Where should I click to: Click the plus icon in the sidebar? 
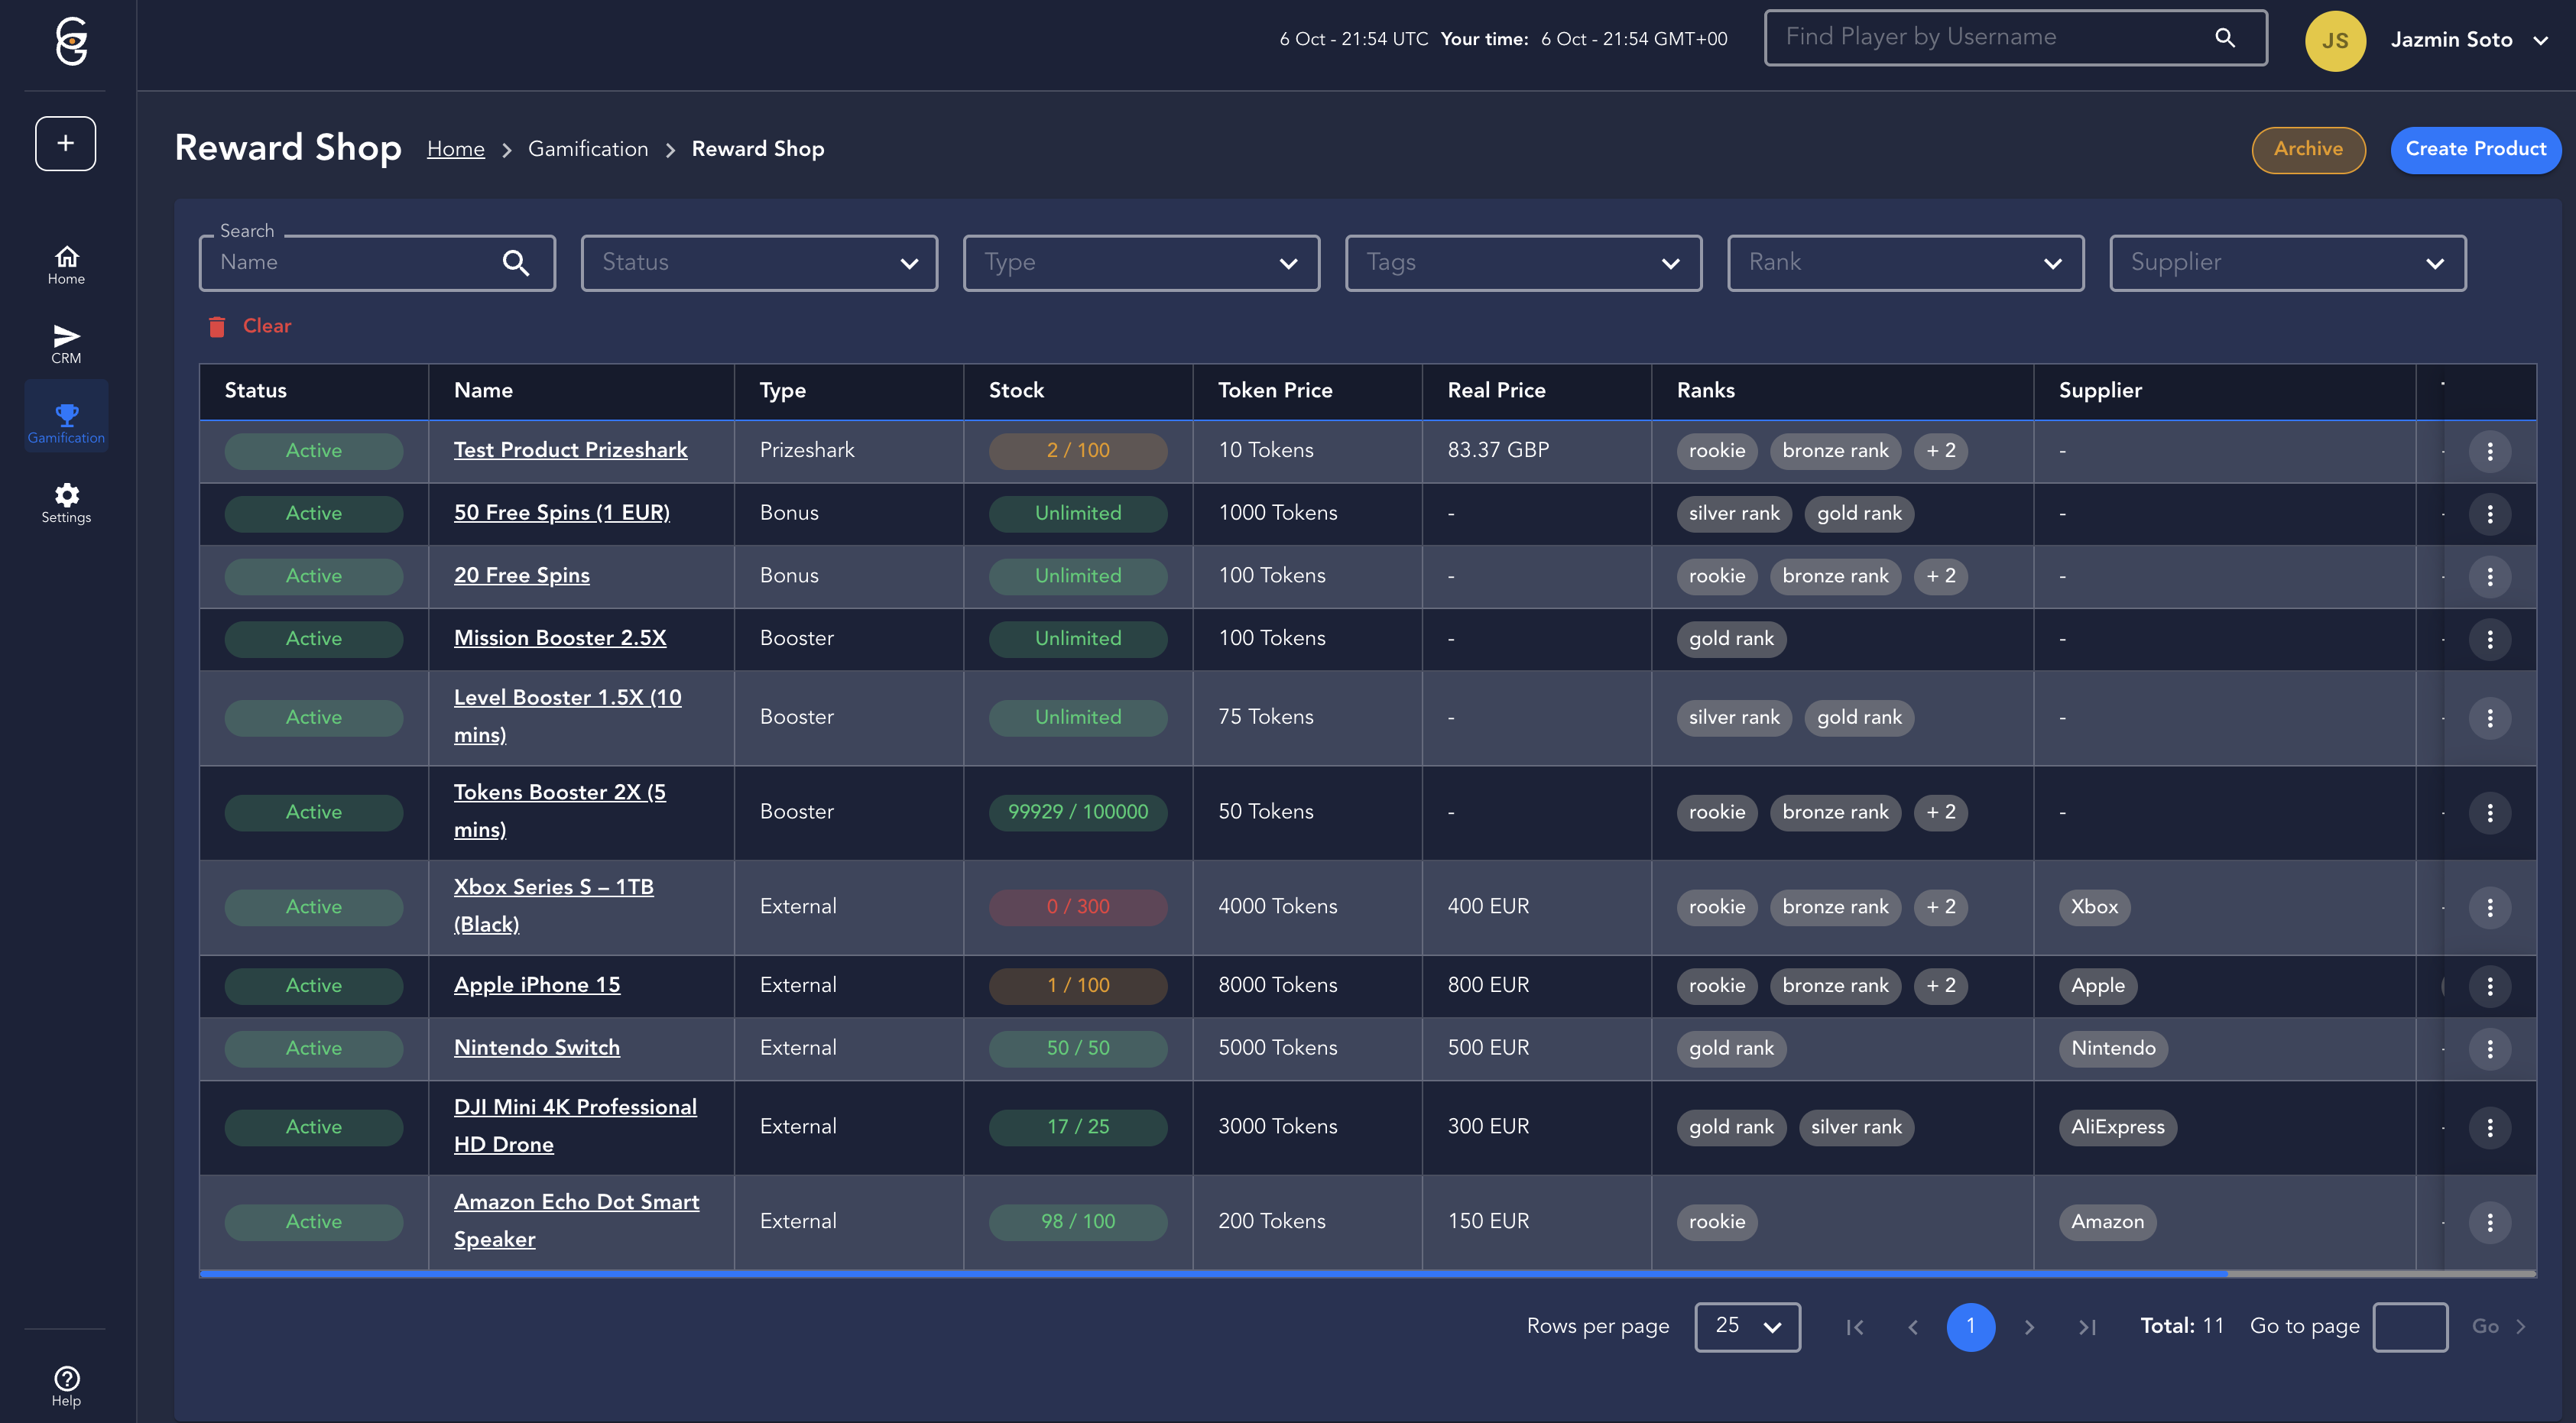(x=65, y=143)
